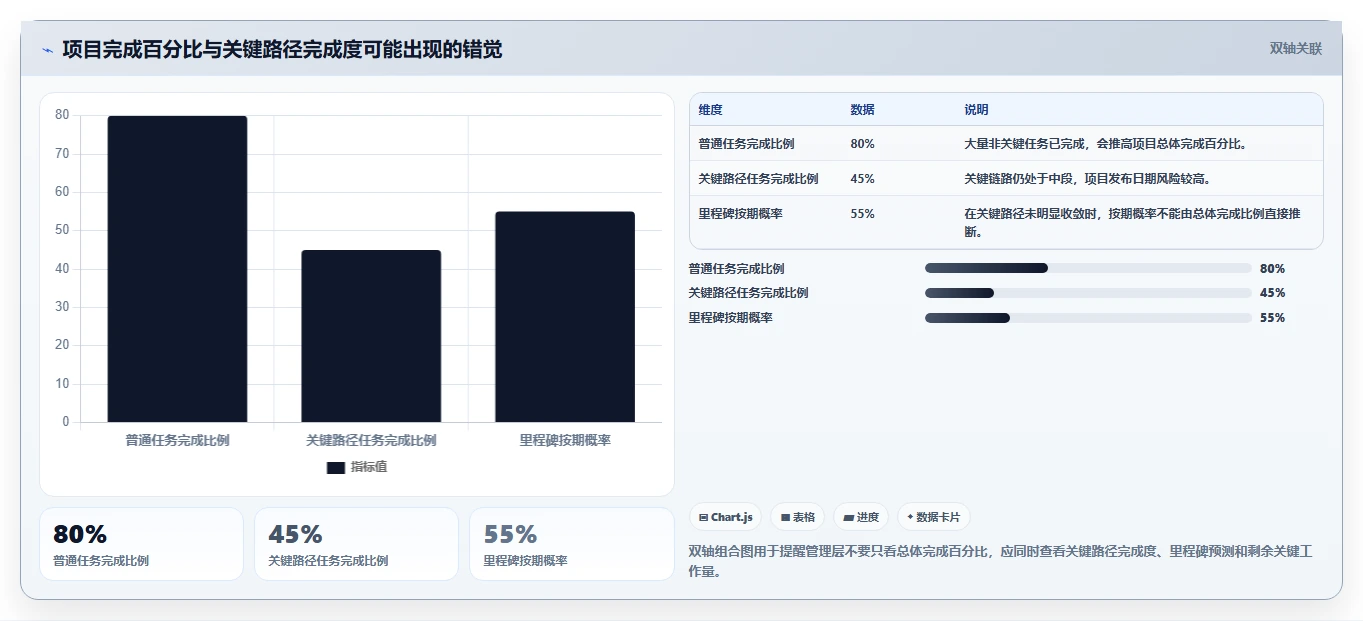Click the 55% progress bar for 里程碑按期概率
Viewport: 1363px width, 621px height.
point(1088,318)
